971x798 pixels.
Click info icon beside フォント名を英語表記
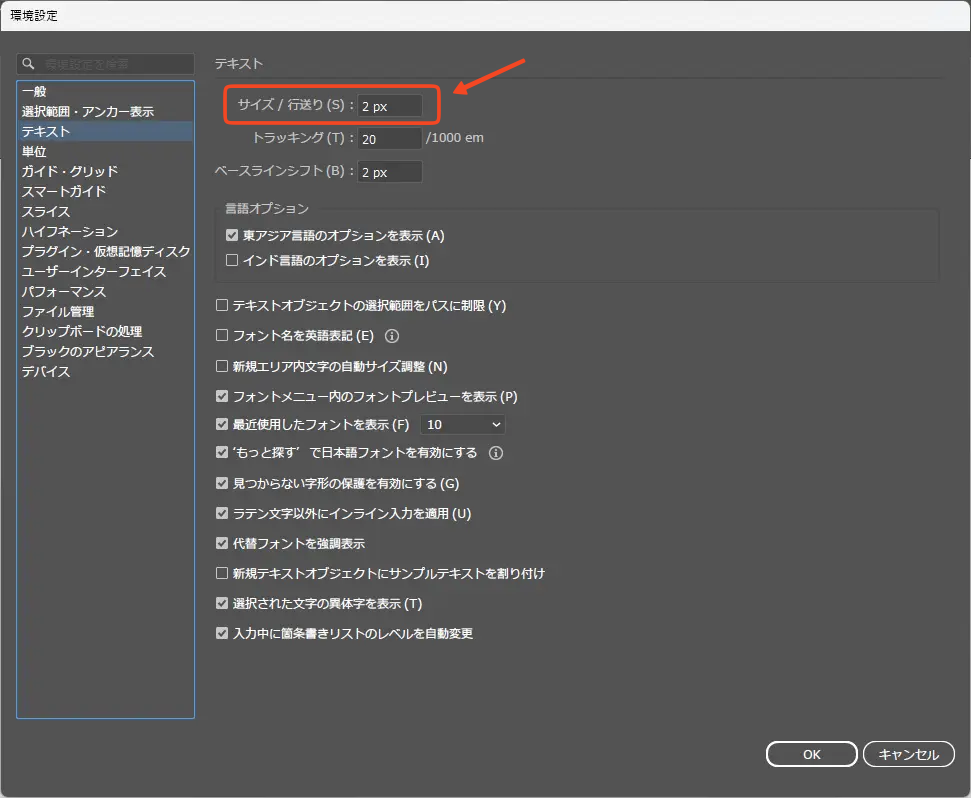point(392,336)
